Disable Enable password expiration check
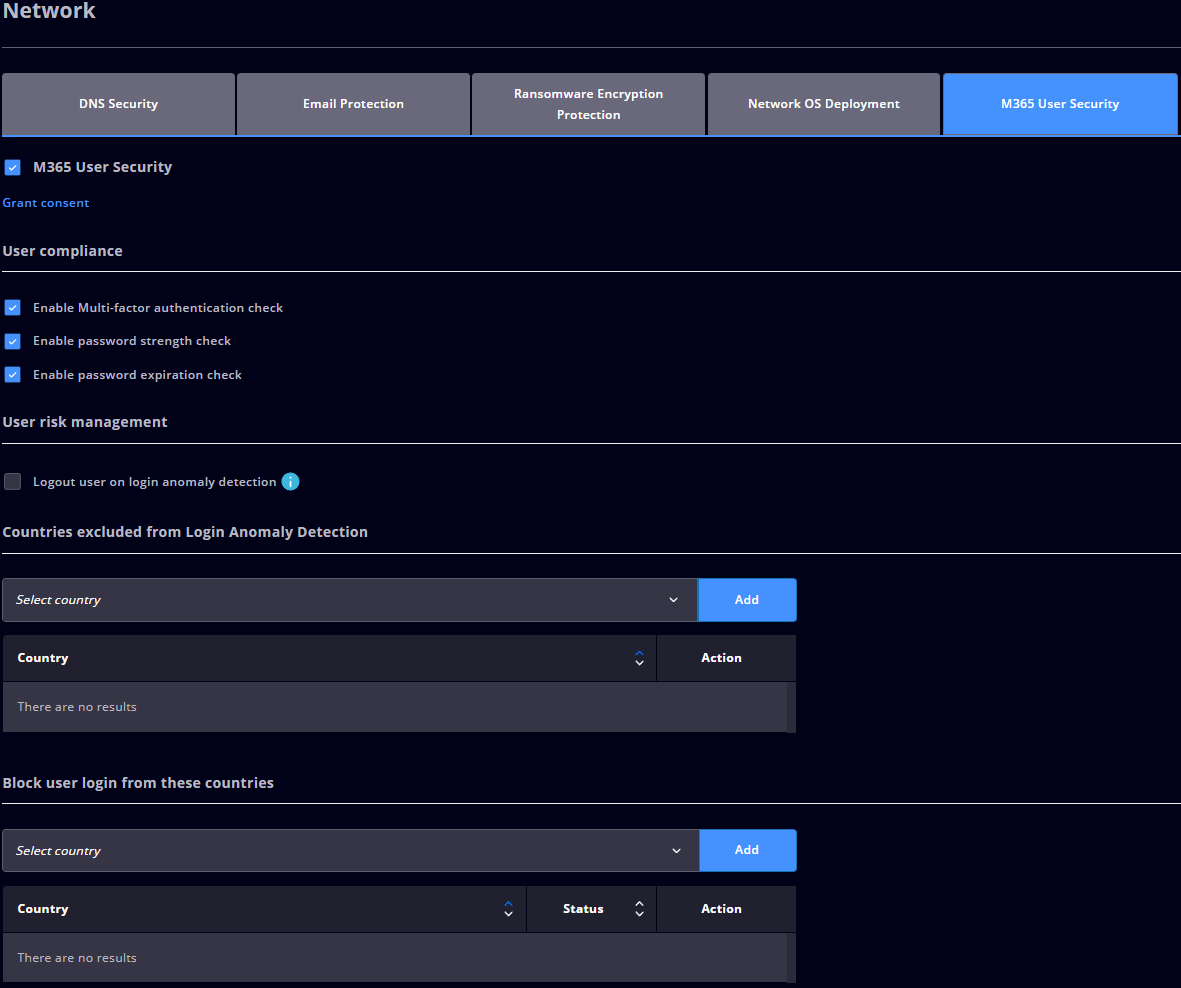The height and width of the screenshot is (988, 1181). coord(13,374)
